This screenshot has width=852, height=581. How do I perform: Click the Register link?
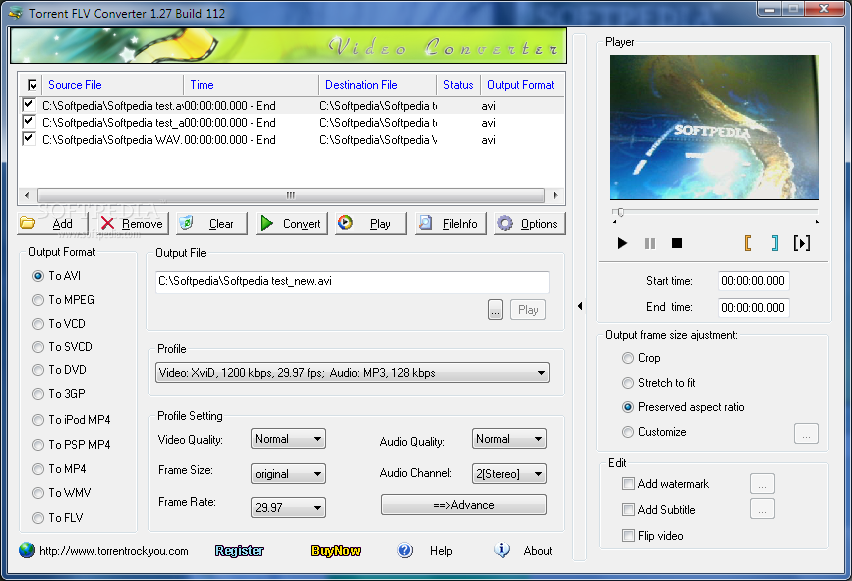239,551
